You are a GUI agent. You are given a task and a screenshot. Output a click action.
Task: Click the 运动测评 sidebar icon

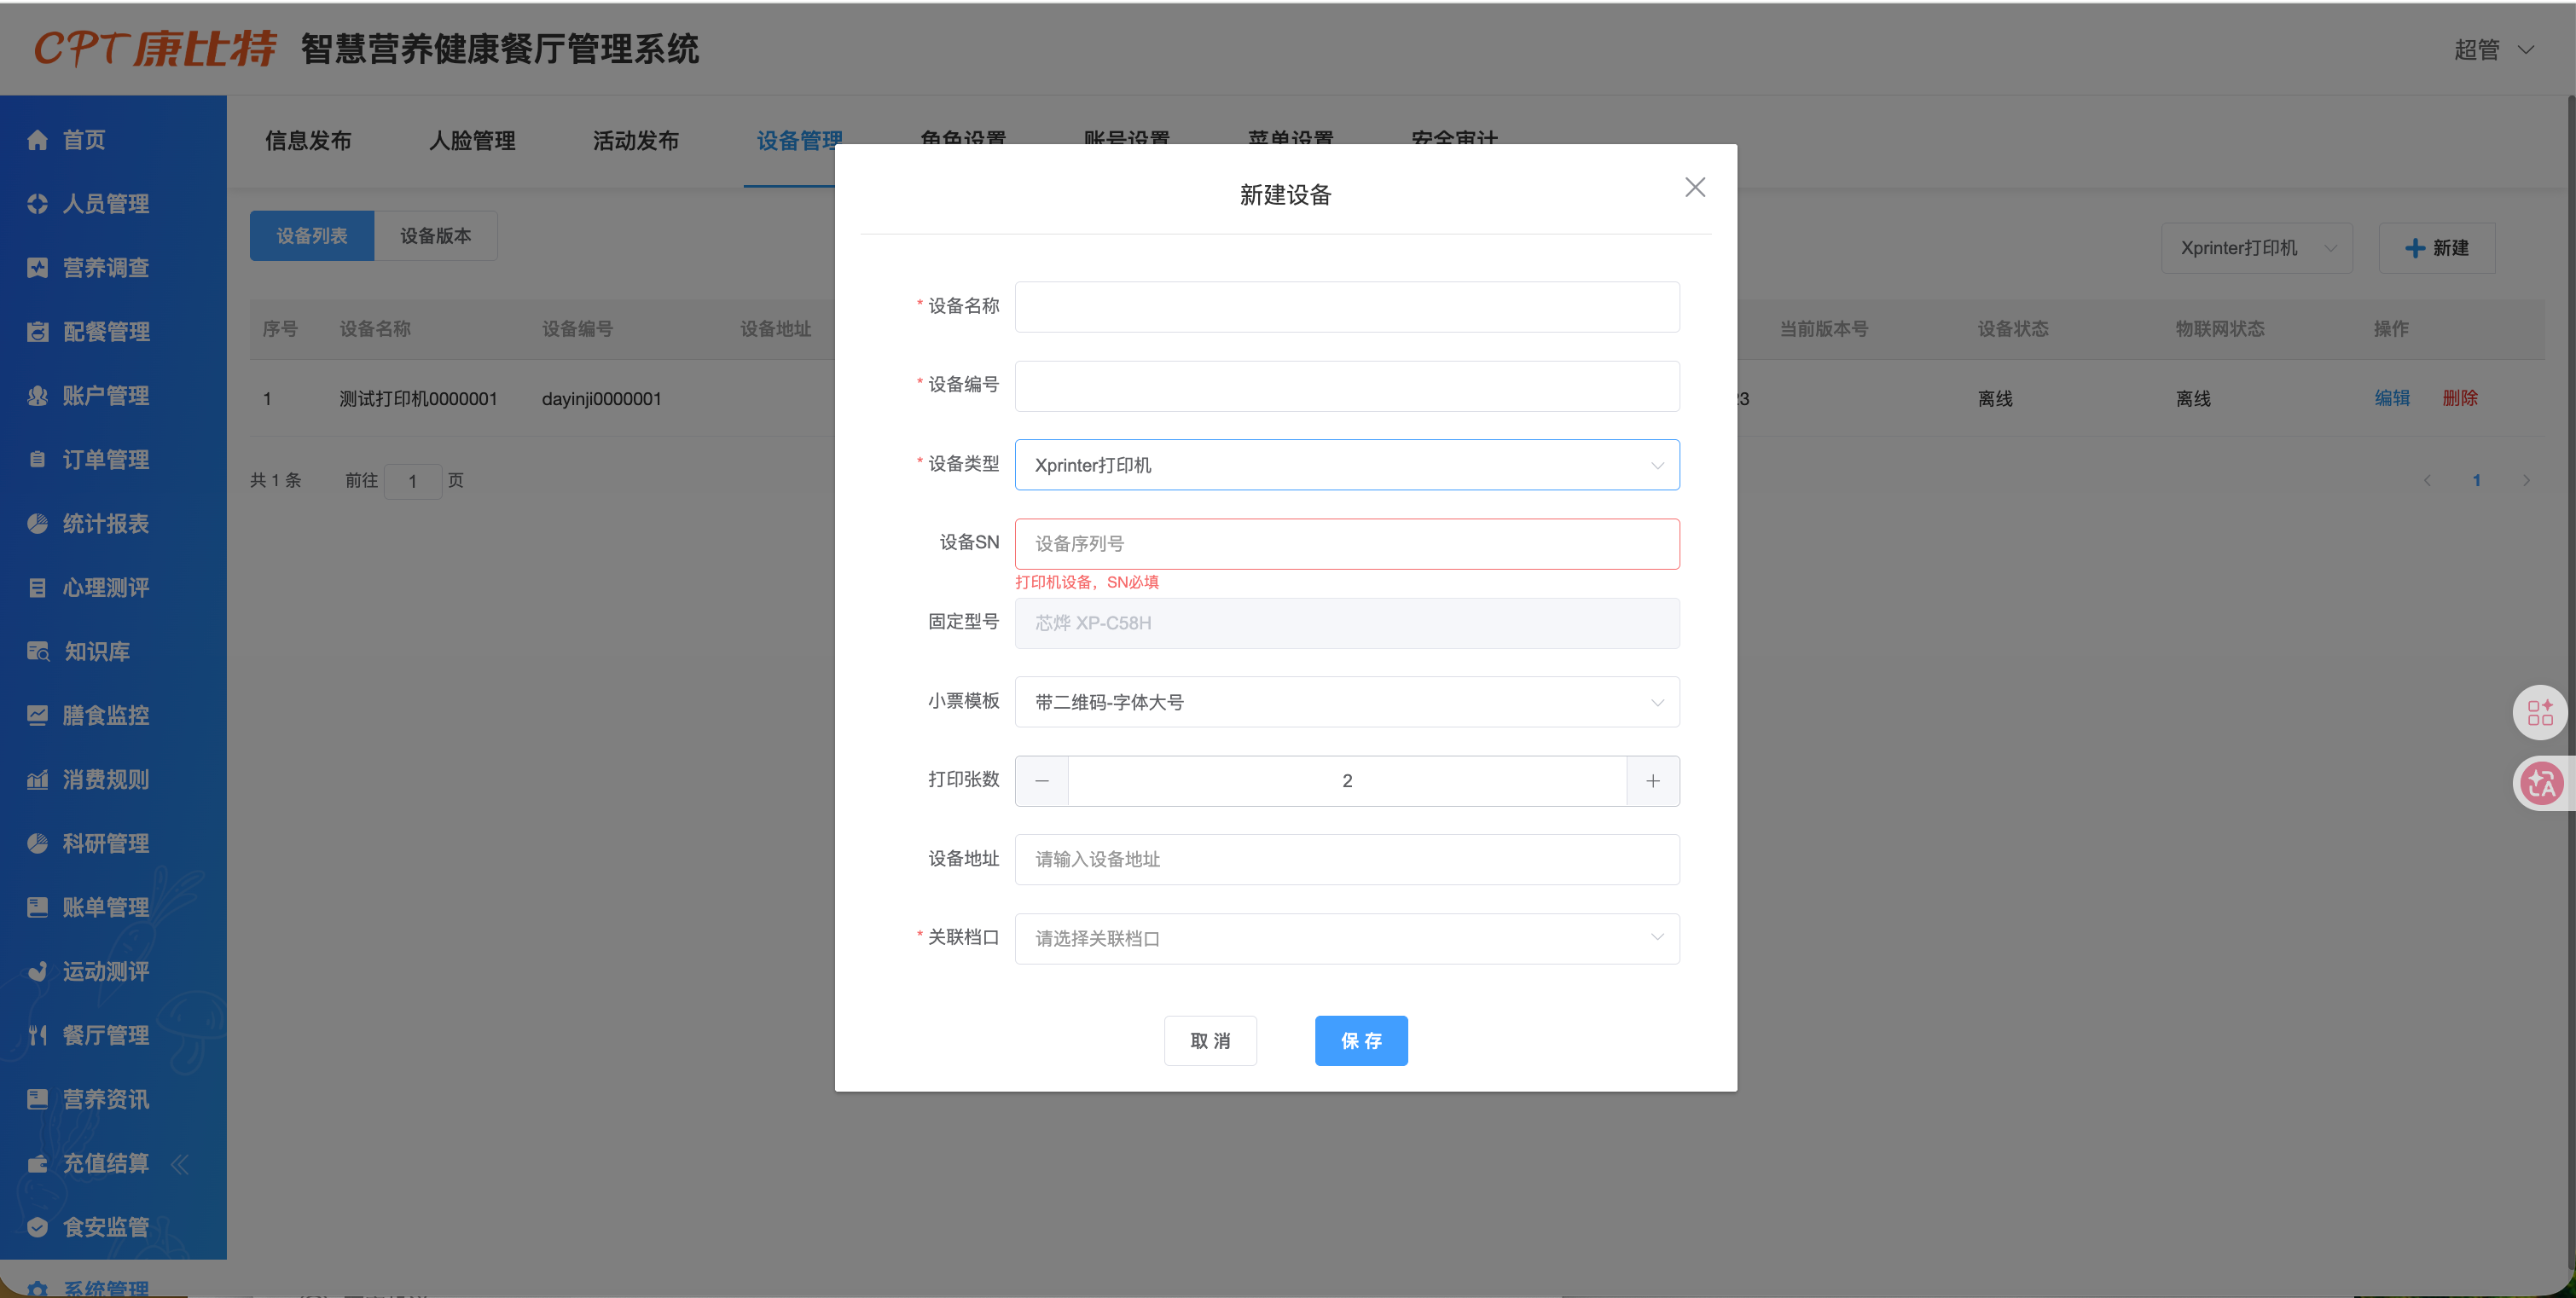click(37, 972)
